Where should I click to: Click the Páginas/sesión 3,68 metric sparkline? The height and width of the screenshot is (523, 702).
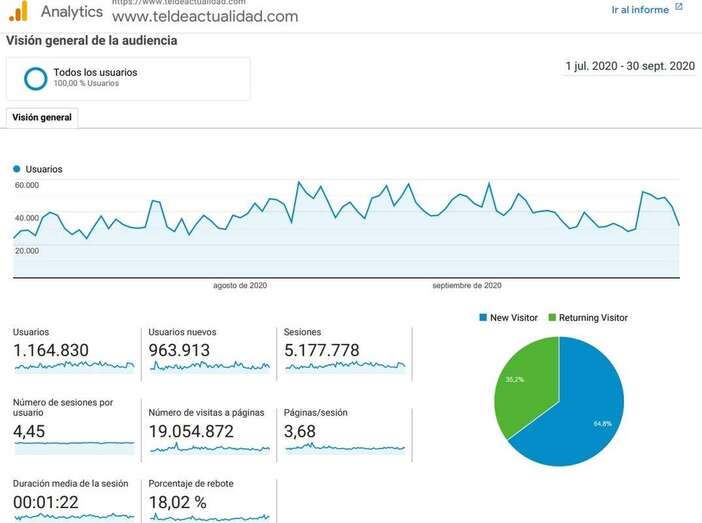pyautogui.click(x=344, y=447)
